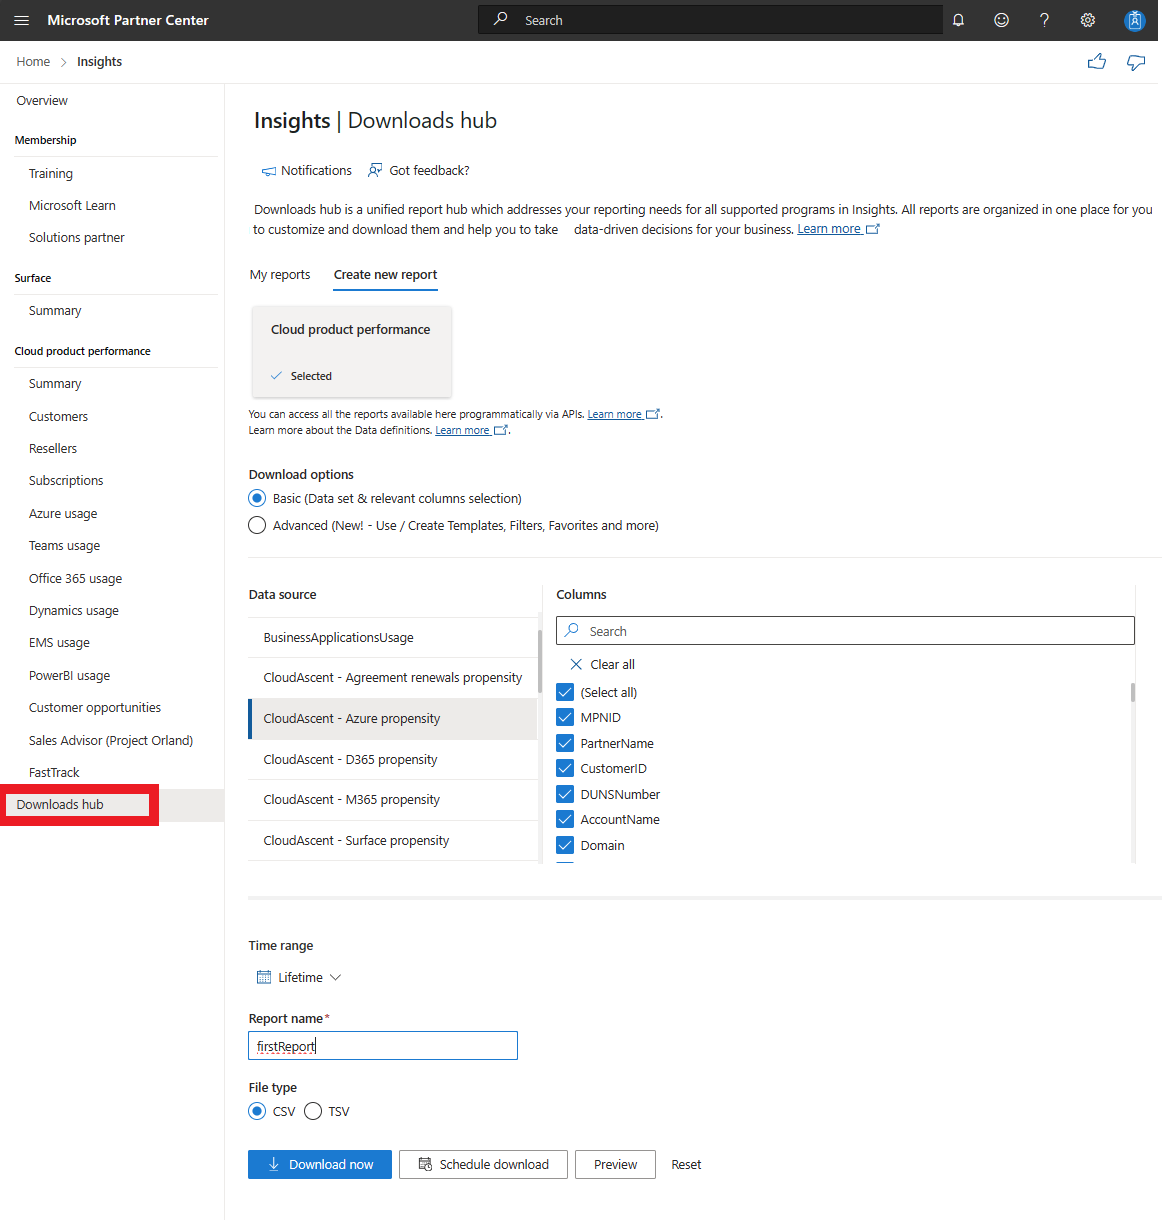The height and width of the screenshot is (1220, 1166).
Task: Uncheck the CustomerID column
Action: pos(565,768)
